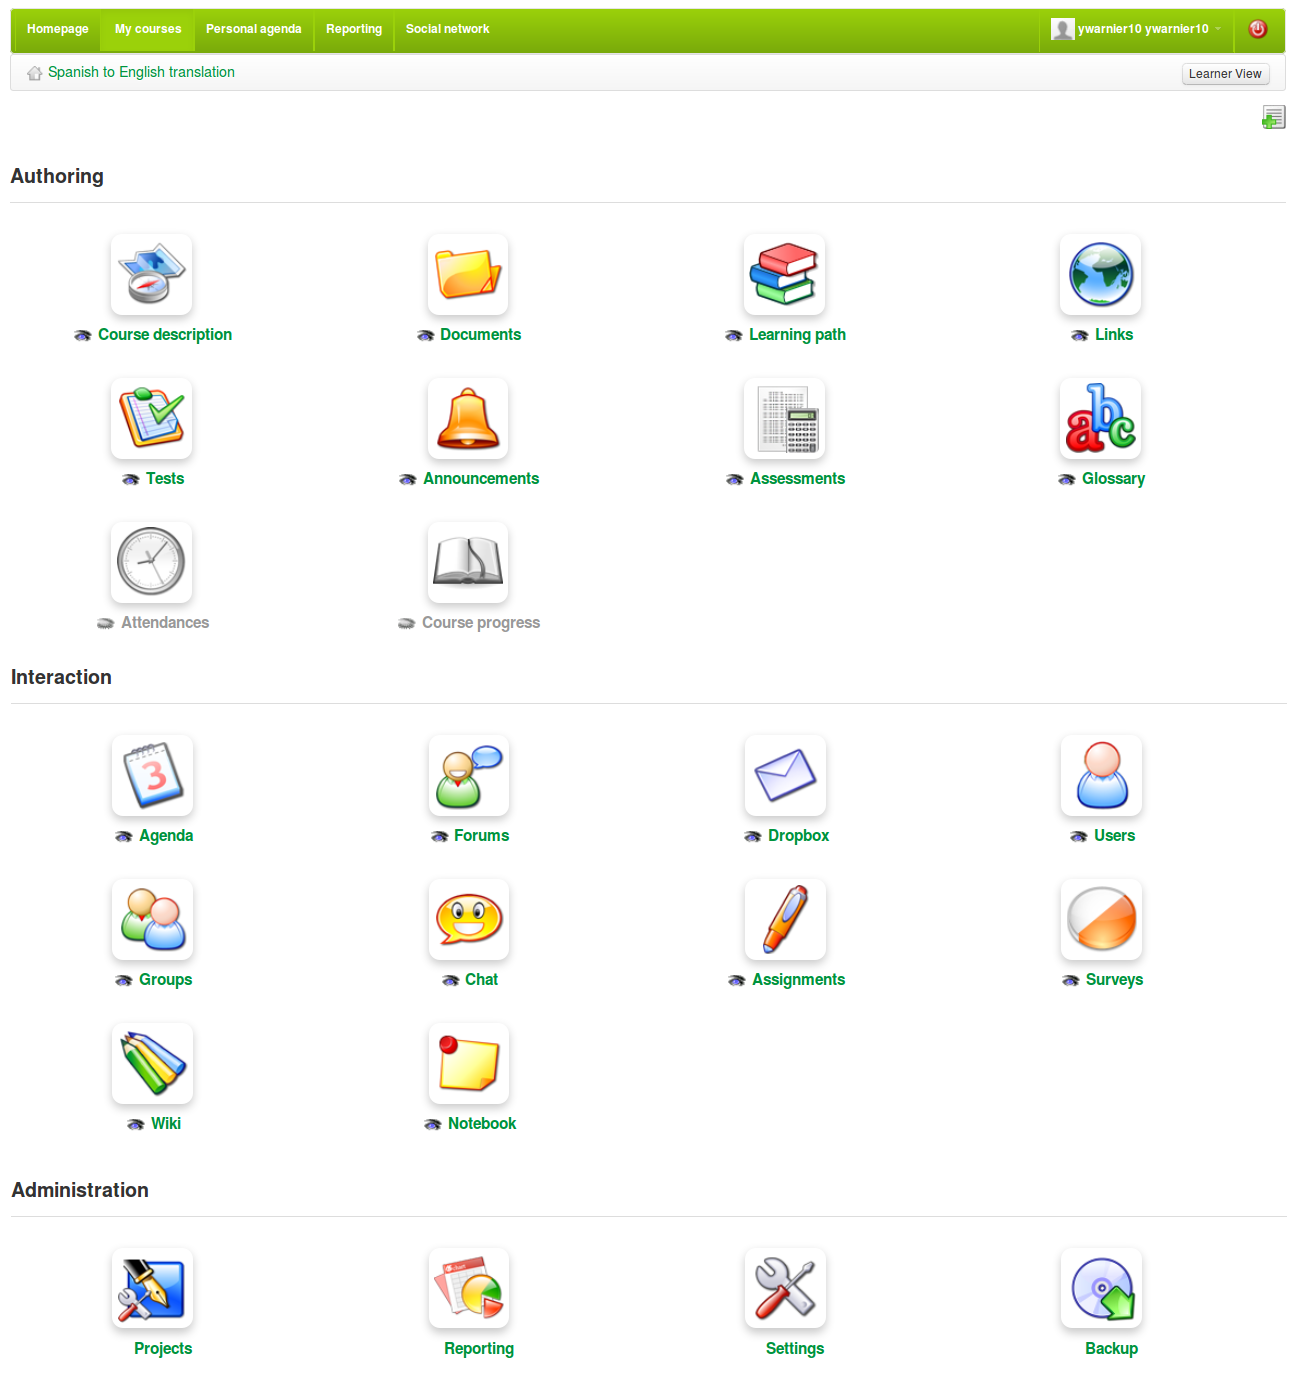Open the Documents folder icon
The height and width of the screenshot is (1378, 1293).
point(467,275)
